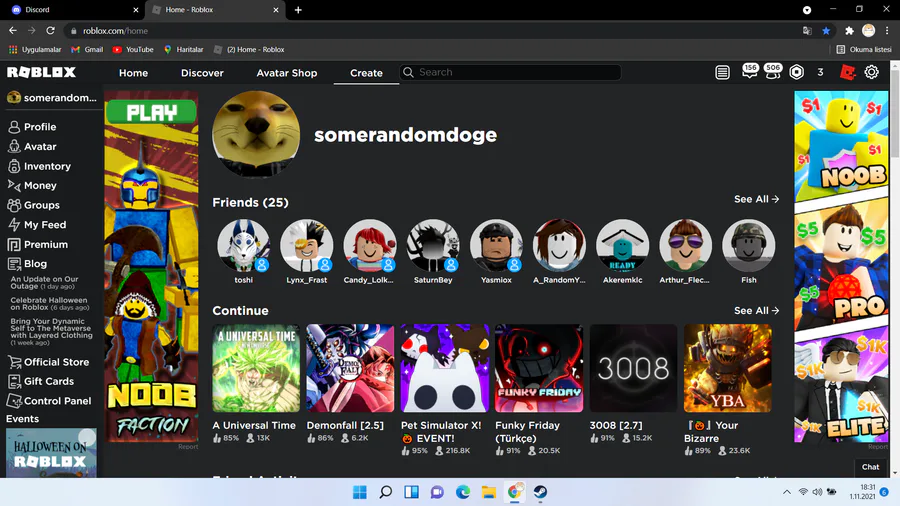Open Windows Start menu
The image size is (900, 506).
coord(360,492)
